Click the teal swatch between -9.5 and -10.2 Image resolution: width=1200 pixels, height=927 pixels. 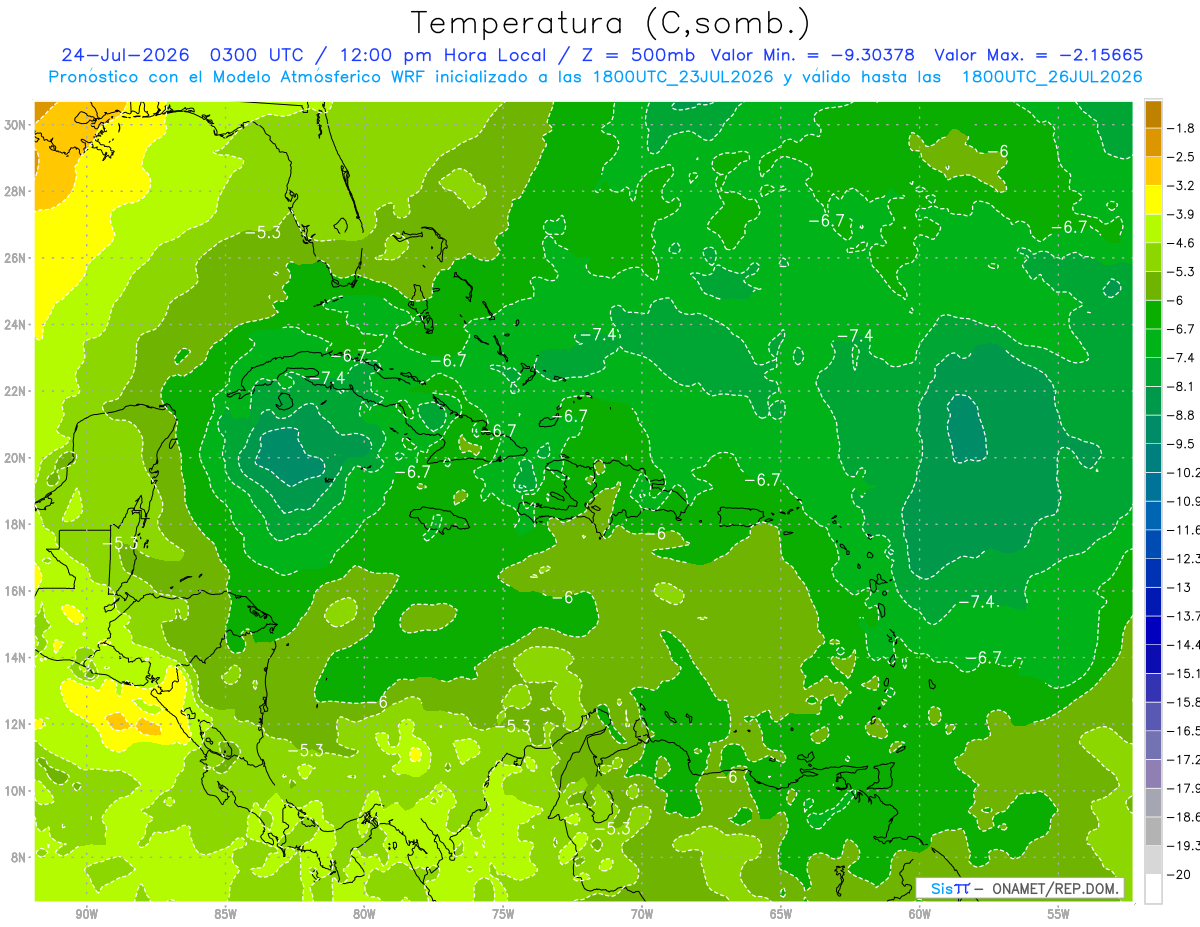(x=1153, y=457)
